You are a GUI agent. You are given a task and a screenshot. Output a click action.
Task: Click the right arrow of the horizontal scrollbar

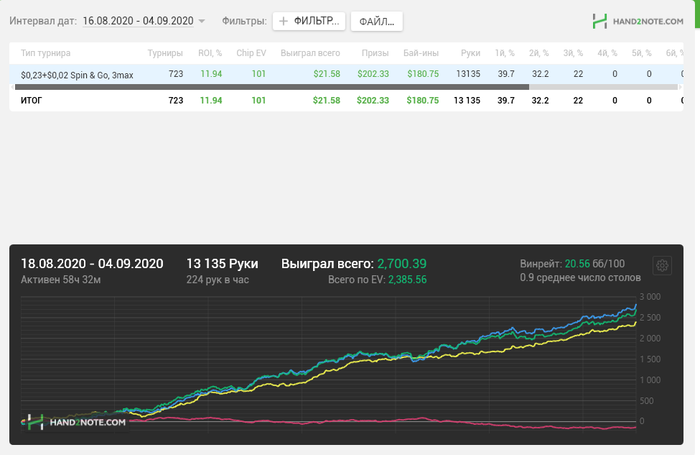(x=680, y=87)
